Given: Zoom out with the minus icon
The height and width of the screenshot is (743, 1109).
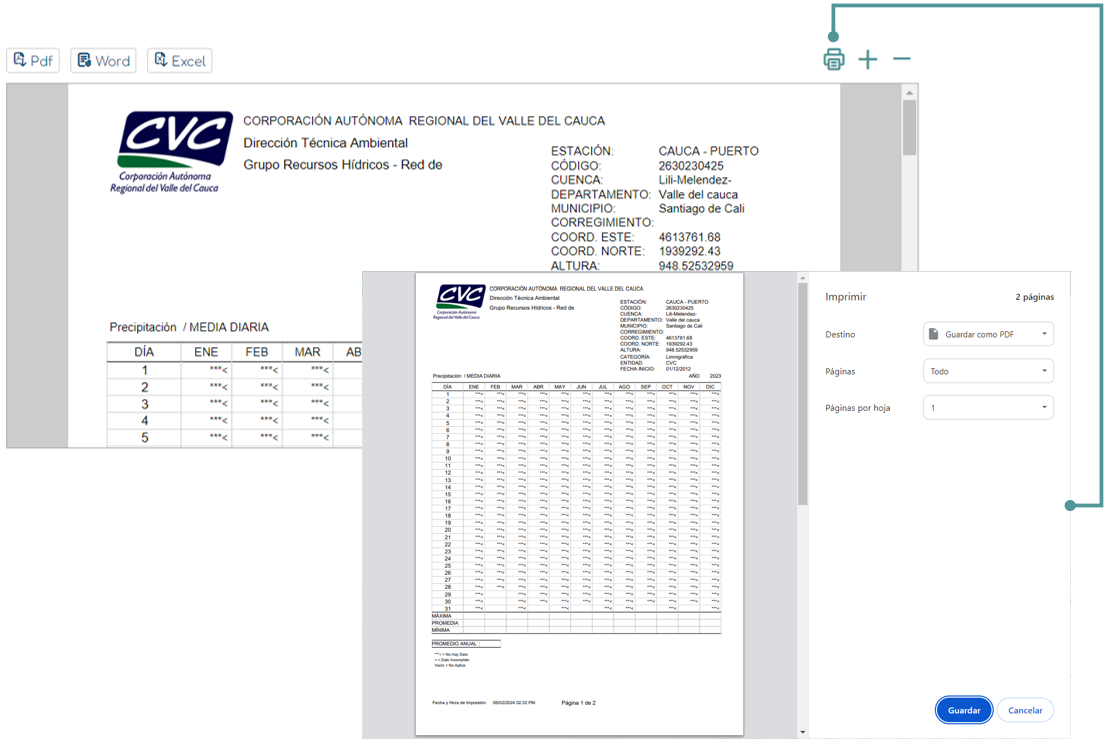Looking at the screenshot, I should coord(902,59).
